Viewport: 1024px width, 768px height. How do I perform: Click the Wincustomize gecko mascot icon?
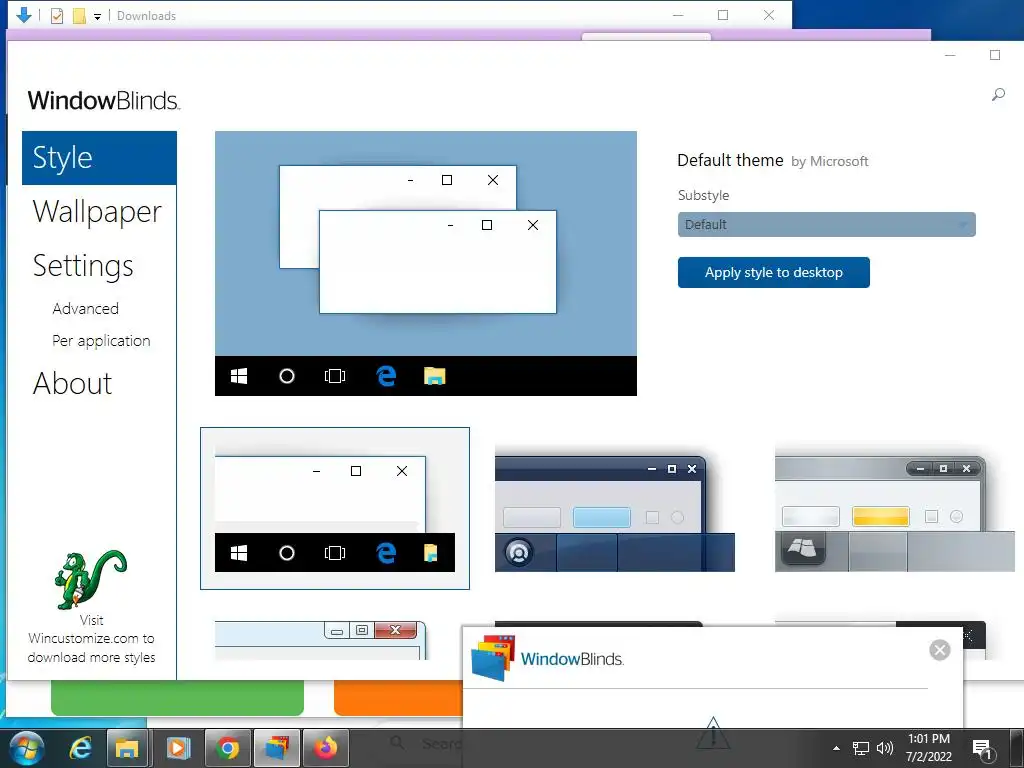[90, 579]
